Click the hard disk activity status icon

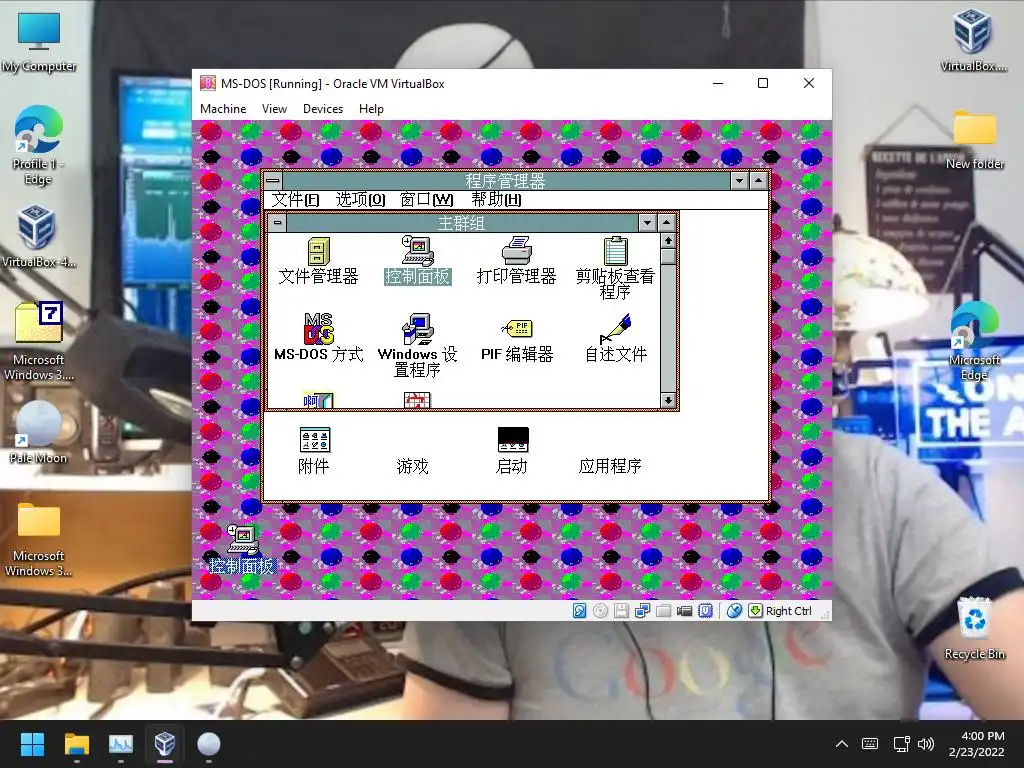click(579, 611)
